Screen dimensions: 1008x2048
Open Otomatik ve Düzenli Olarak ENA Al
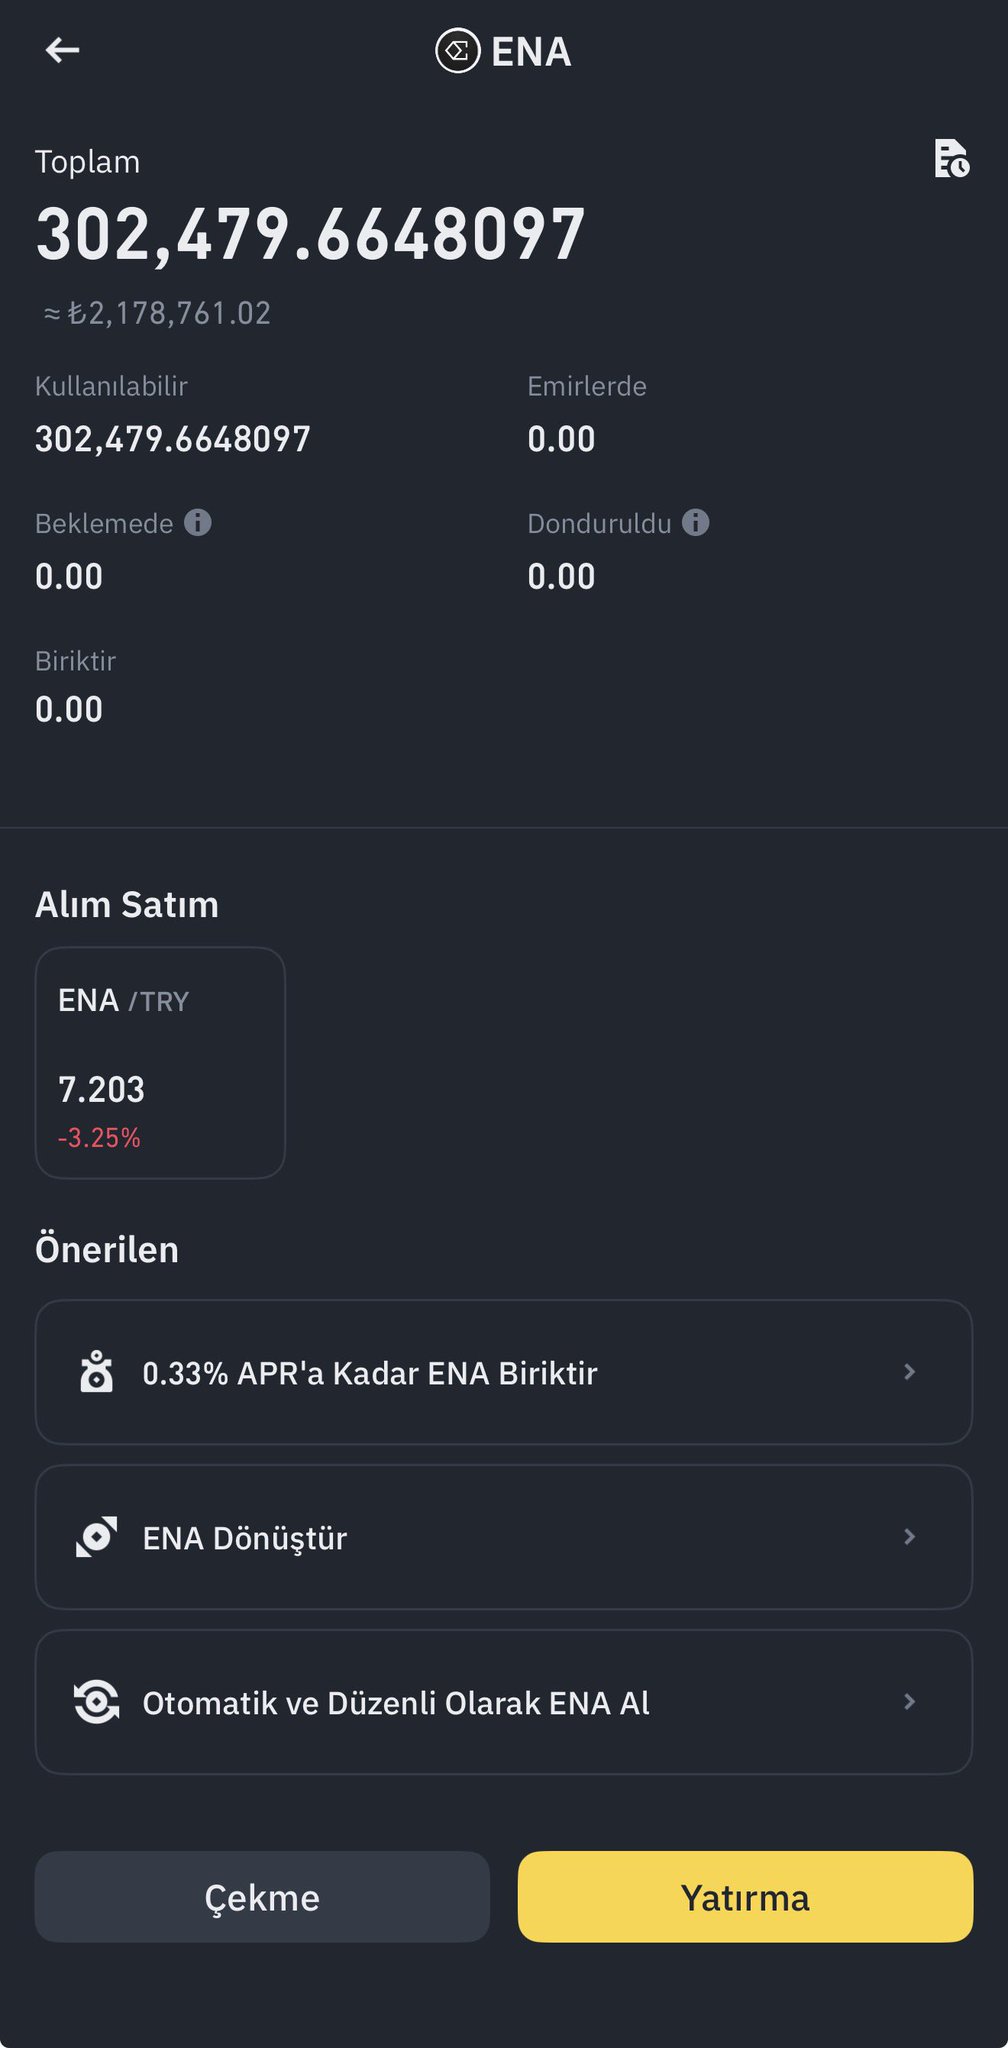(x=396, y=1703)
